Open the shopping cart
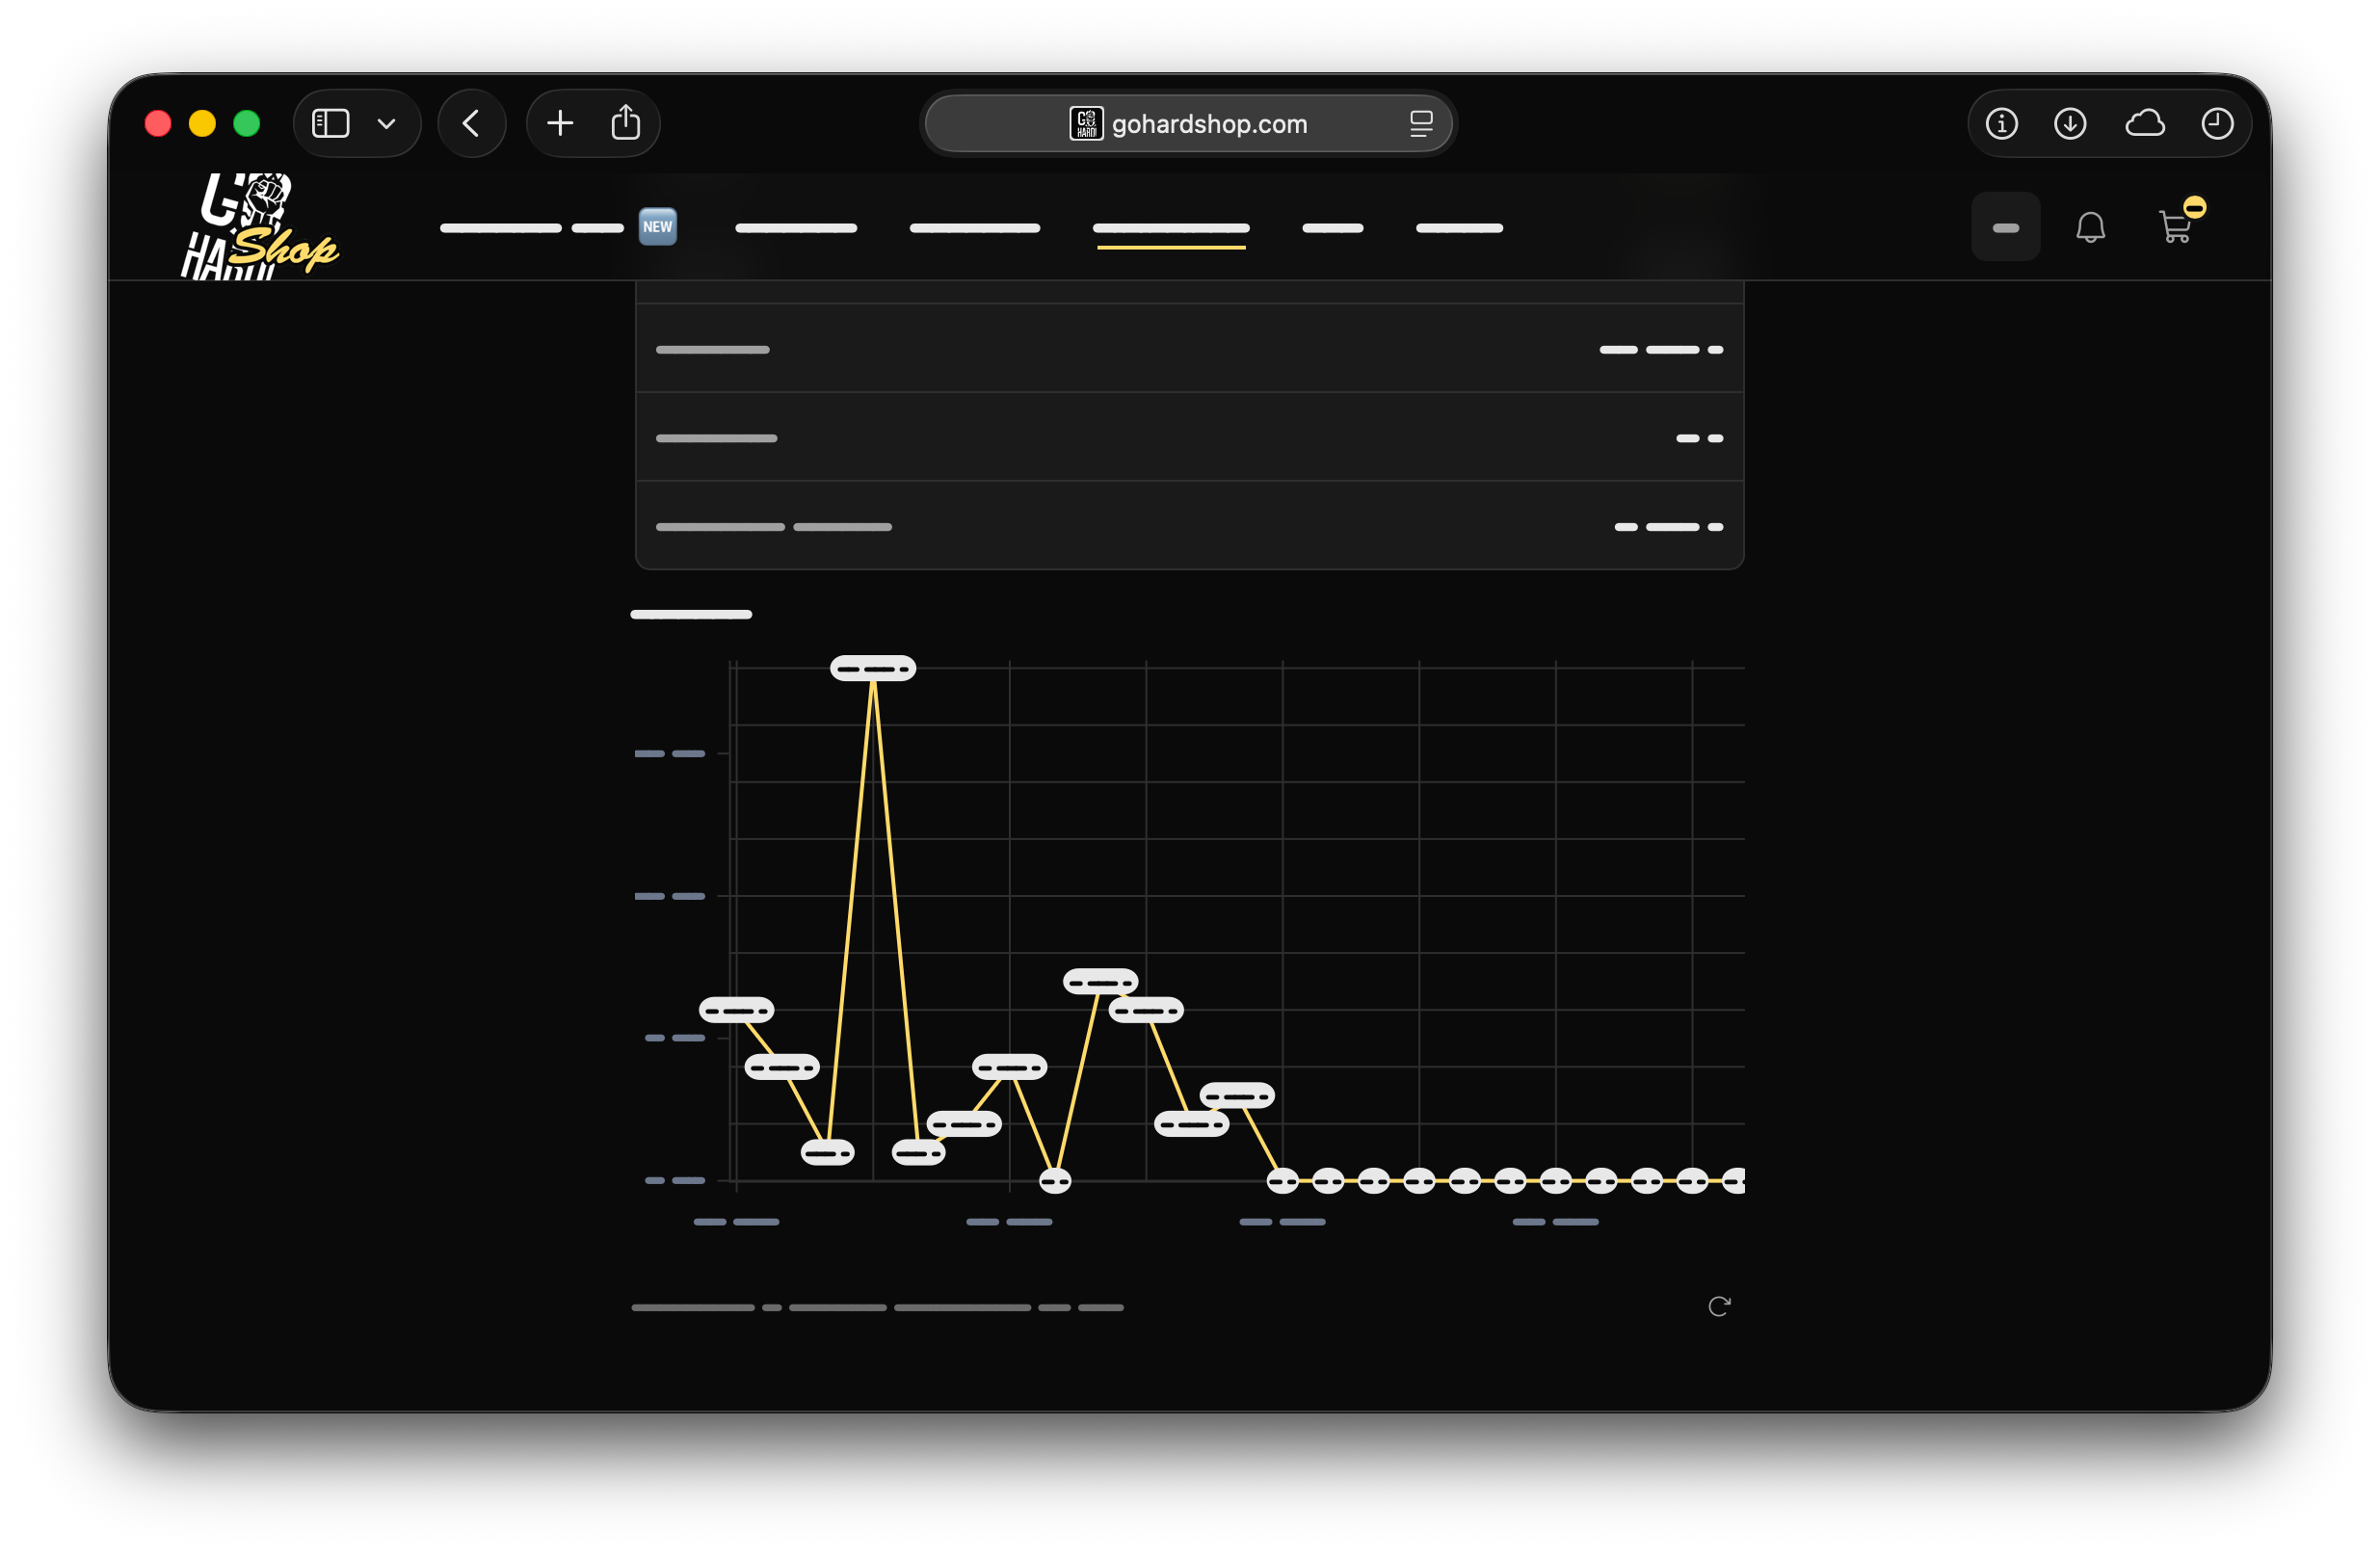This screenshot has height=1555, width=2380. pyautogui.click(x=2176, y=228)
